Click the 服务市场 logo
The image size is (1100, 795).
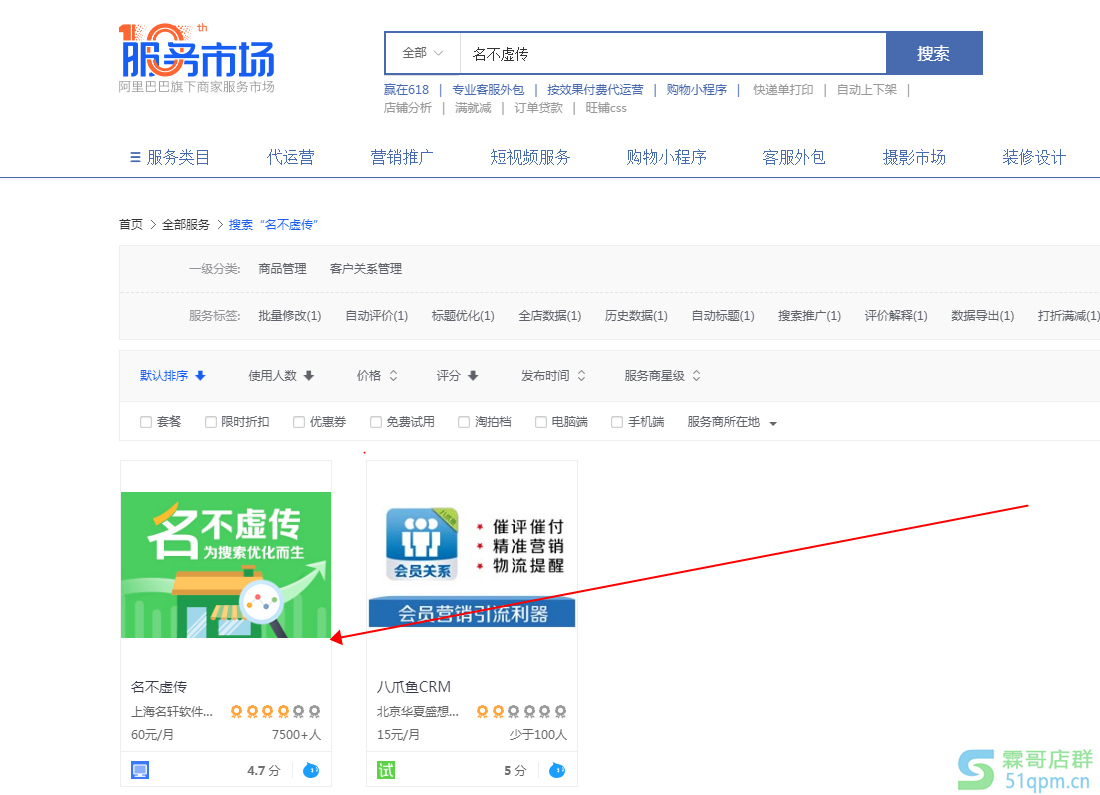[x=196, y=57]
